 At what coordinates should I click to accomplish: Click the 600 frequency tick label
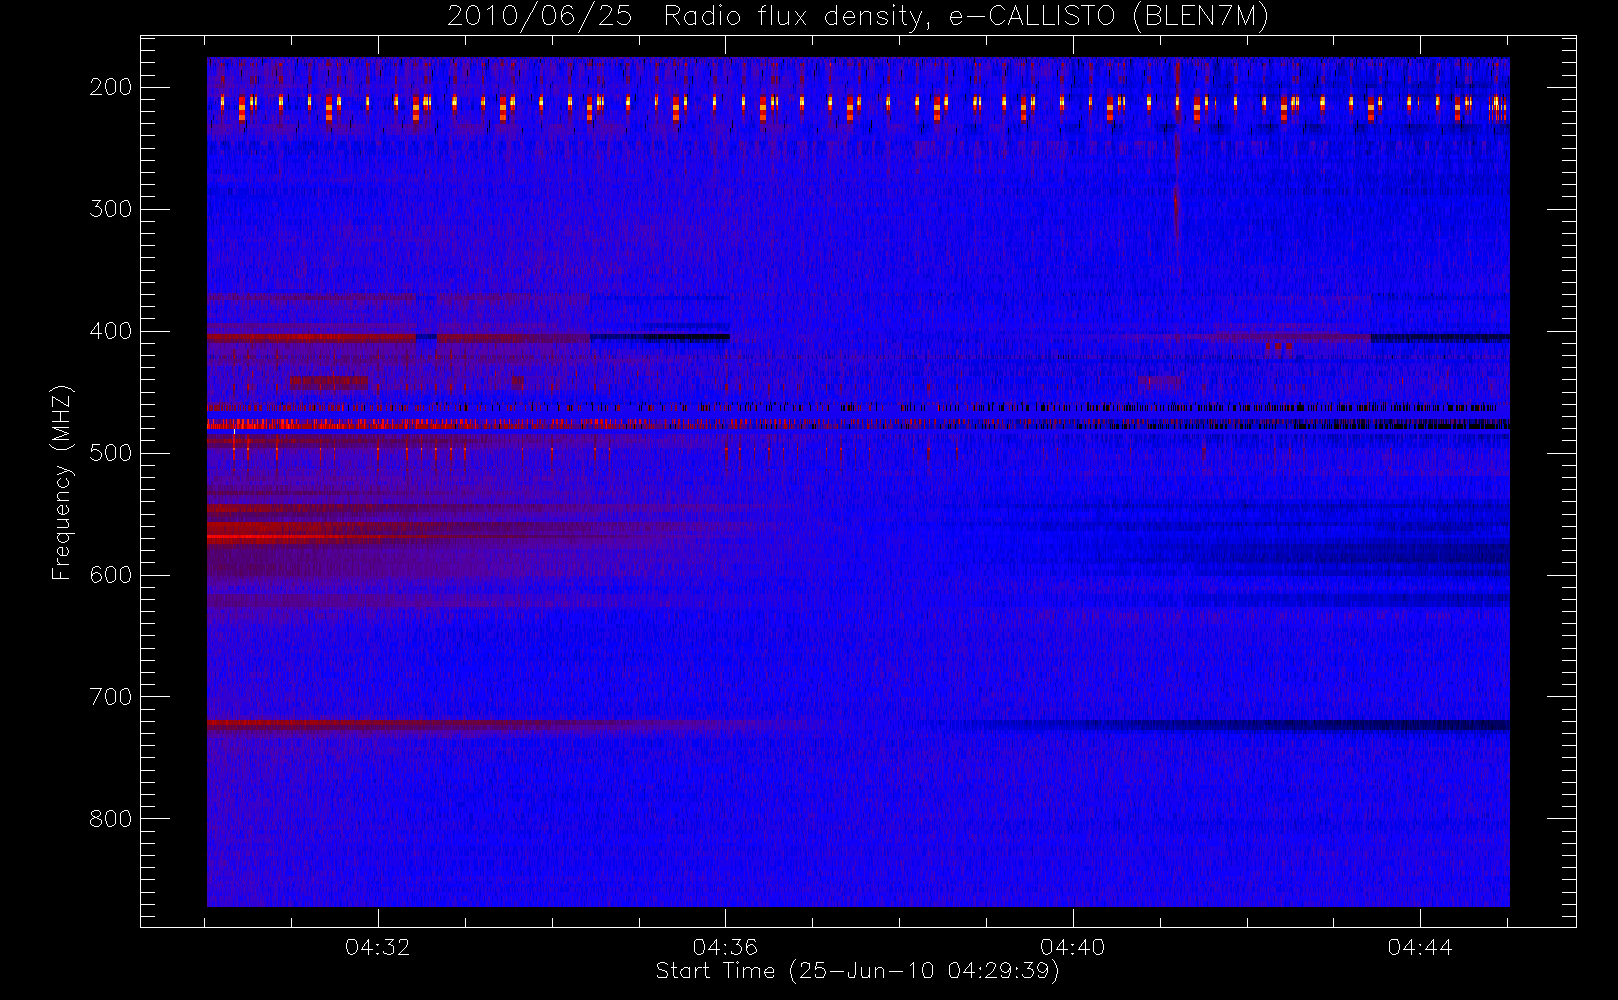pos(111,575)
